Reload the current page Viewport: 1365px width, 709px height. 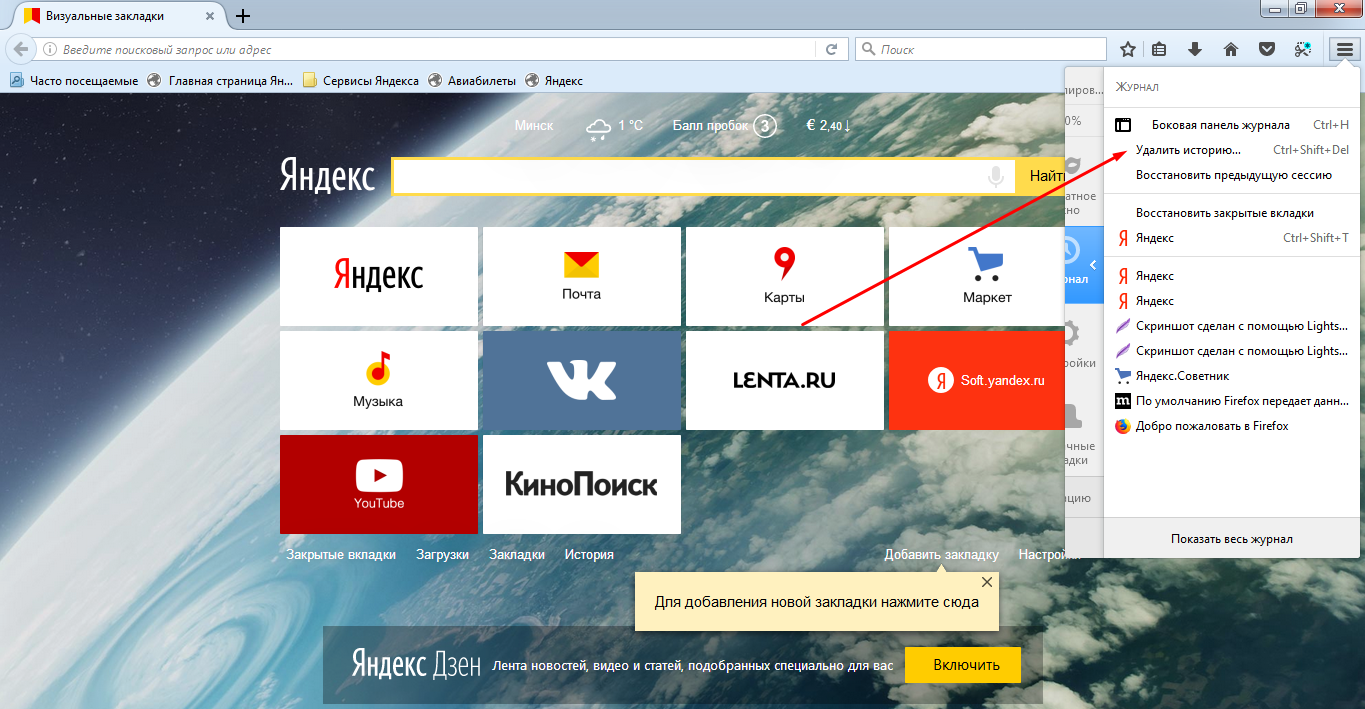pos(831,49)
